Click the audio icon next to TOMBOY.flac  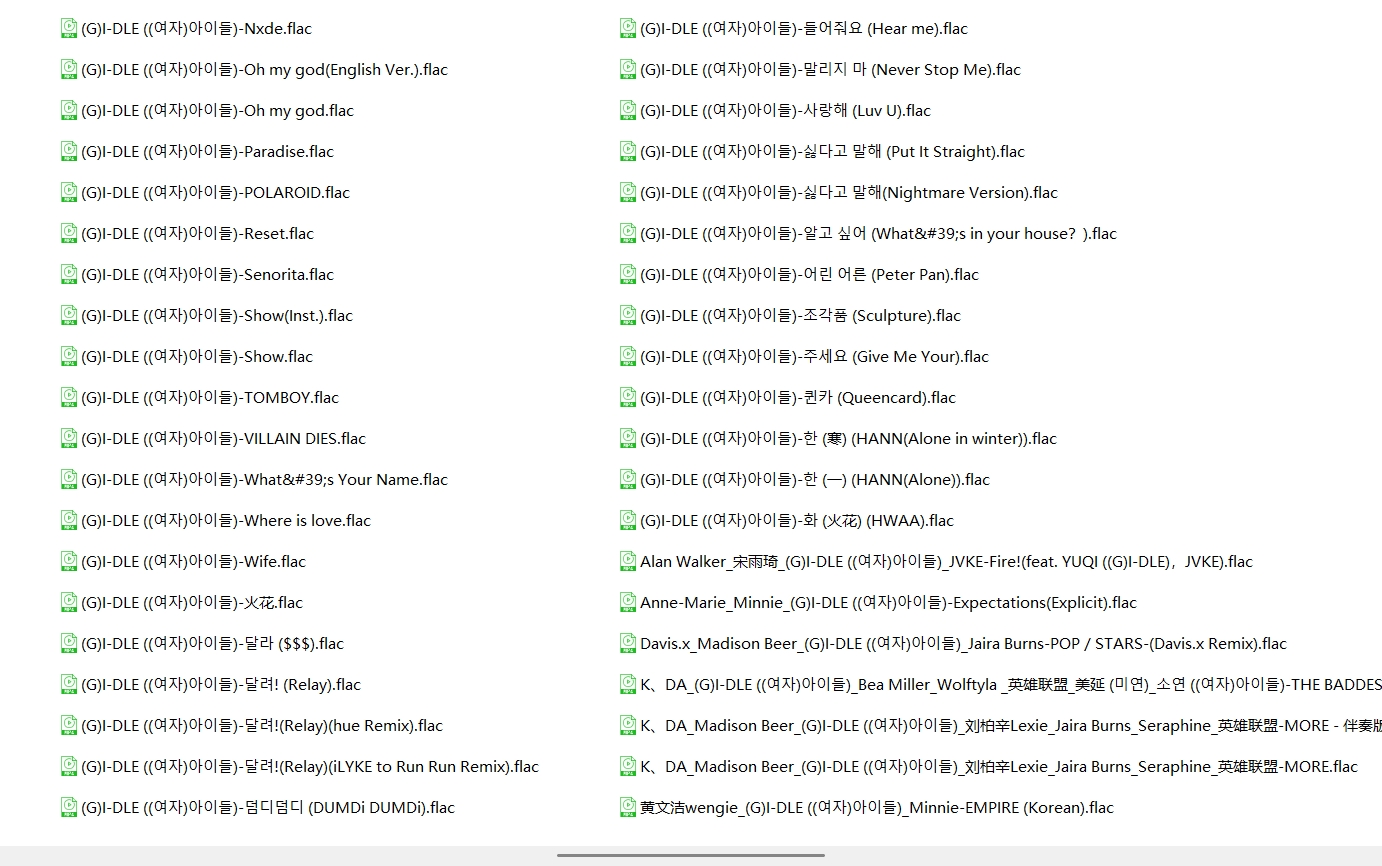click(x=69, y=397)
